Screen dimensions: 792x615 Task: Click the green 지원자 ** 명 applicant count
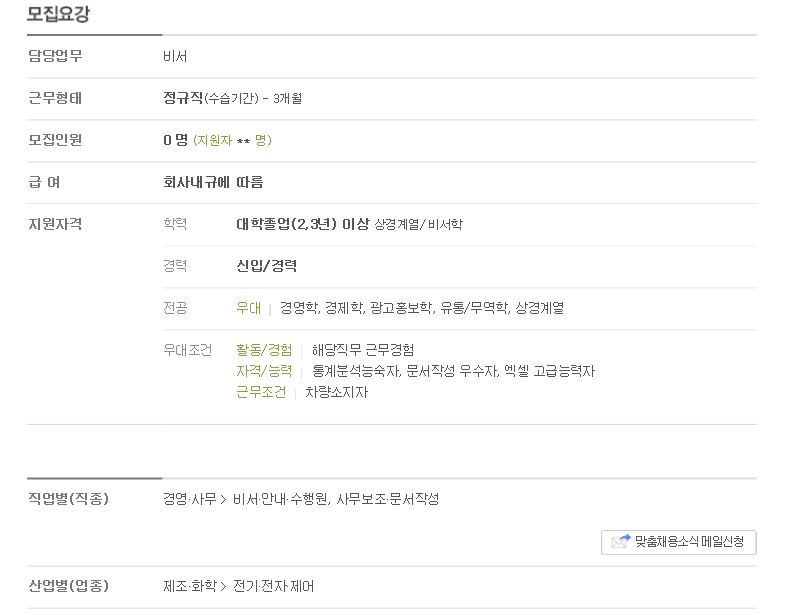coord(232,140)
